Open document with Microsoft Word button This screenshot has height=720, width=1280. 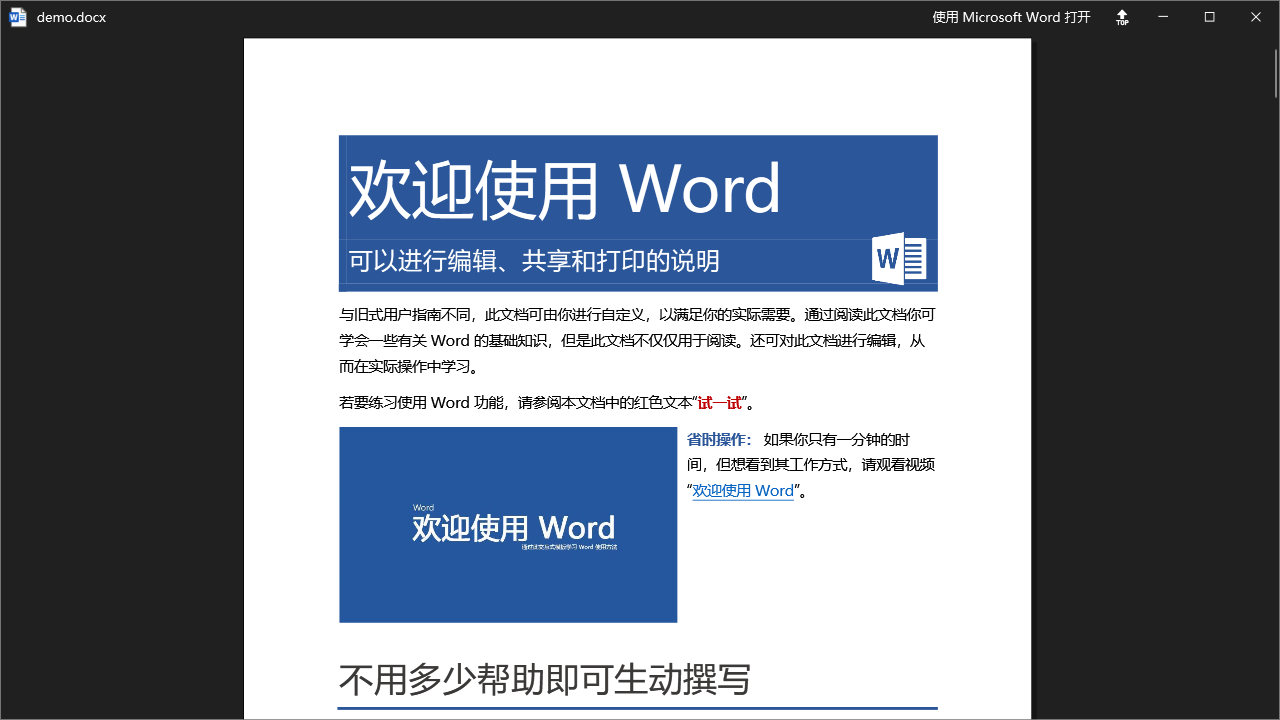tap(1011, 17)
